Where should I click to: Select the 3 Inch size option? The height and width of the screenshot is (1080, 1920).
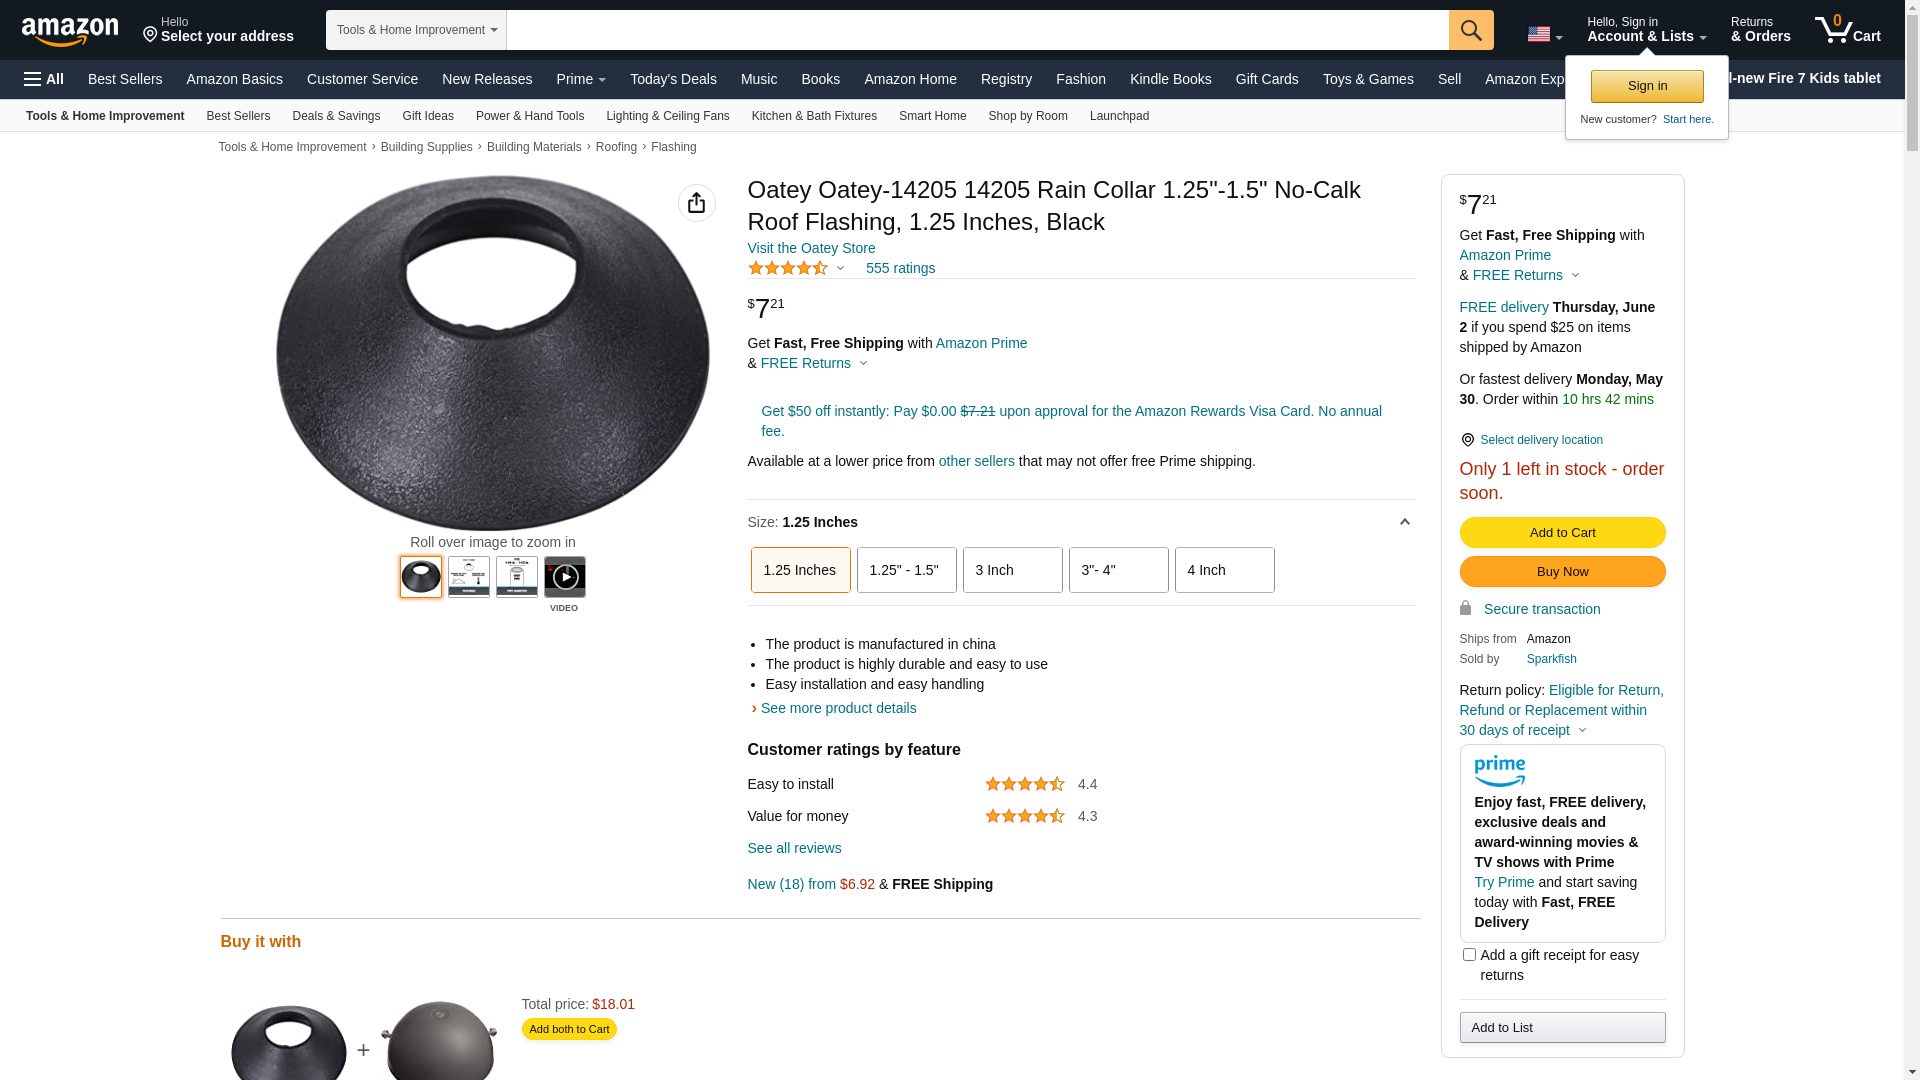tap(1012, 570)
